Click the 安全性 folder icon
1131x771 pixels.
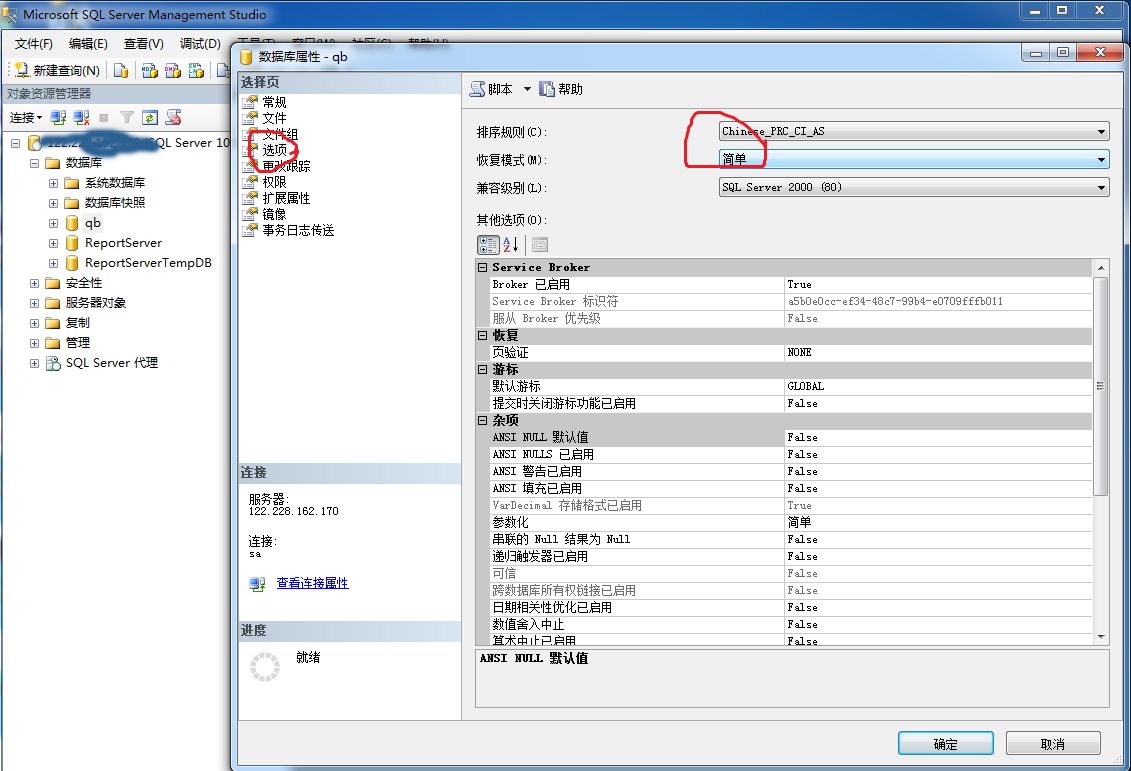point(53,283)
